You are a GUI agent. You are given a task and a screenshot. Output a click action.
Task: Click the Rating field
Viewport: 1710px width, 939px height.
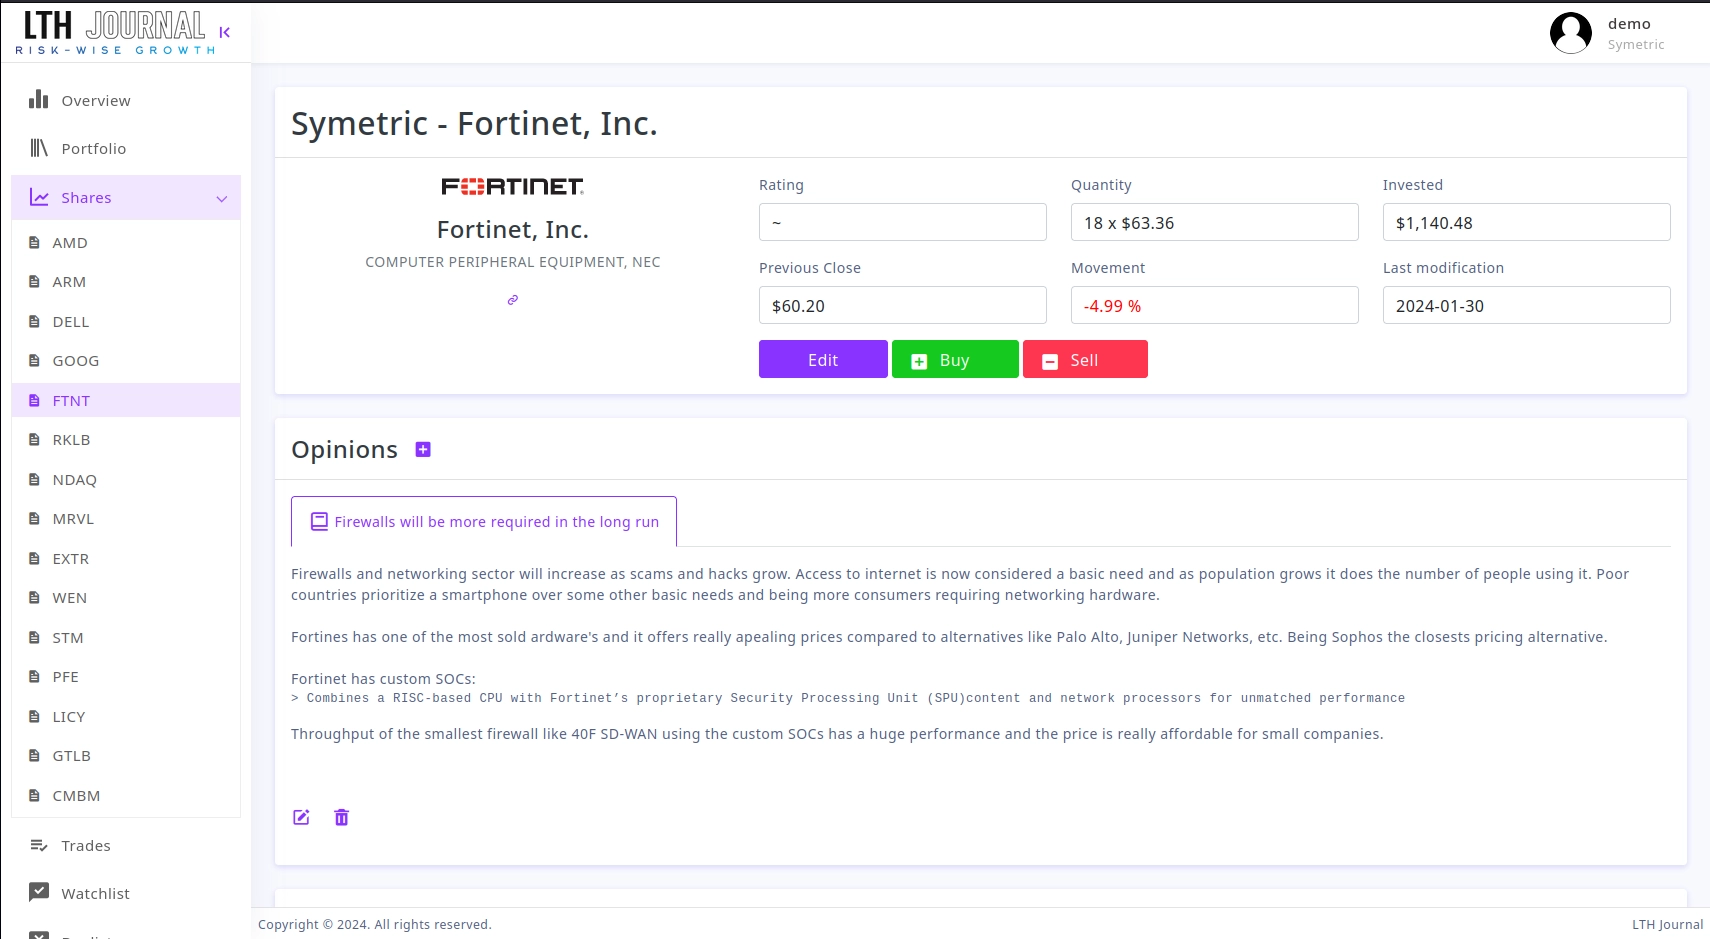tap(903, 222)
